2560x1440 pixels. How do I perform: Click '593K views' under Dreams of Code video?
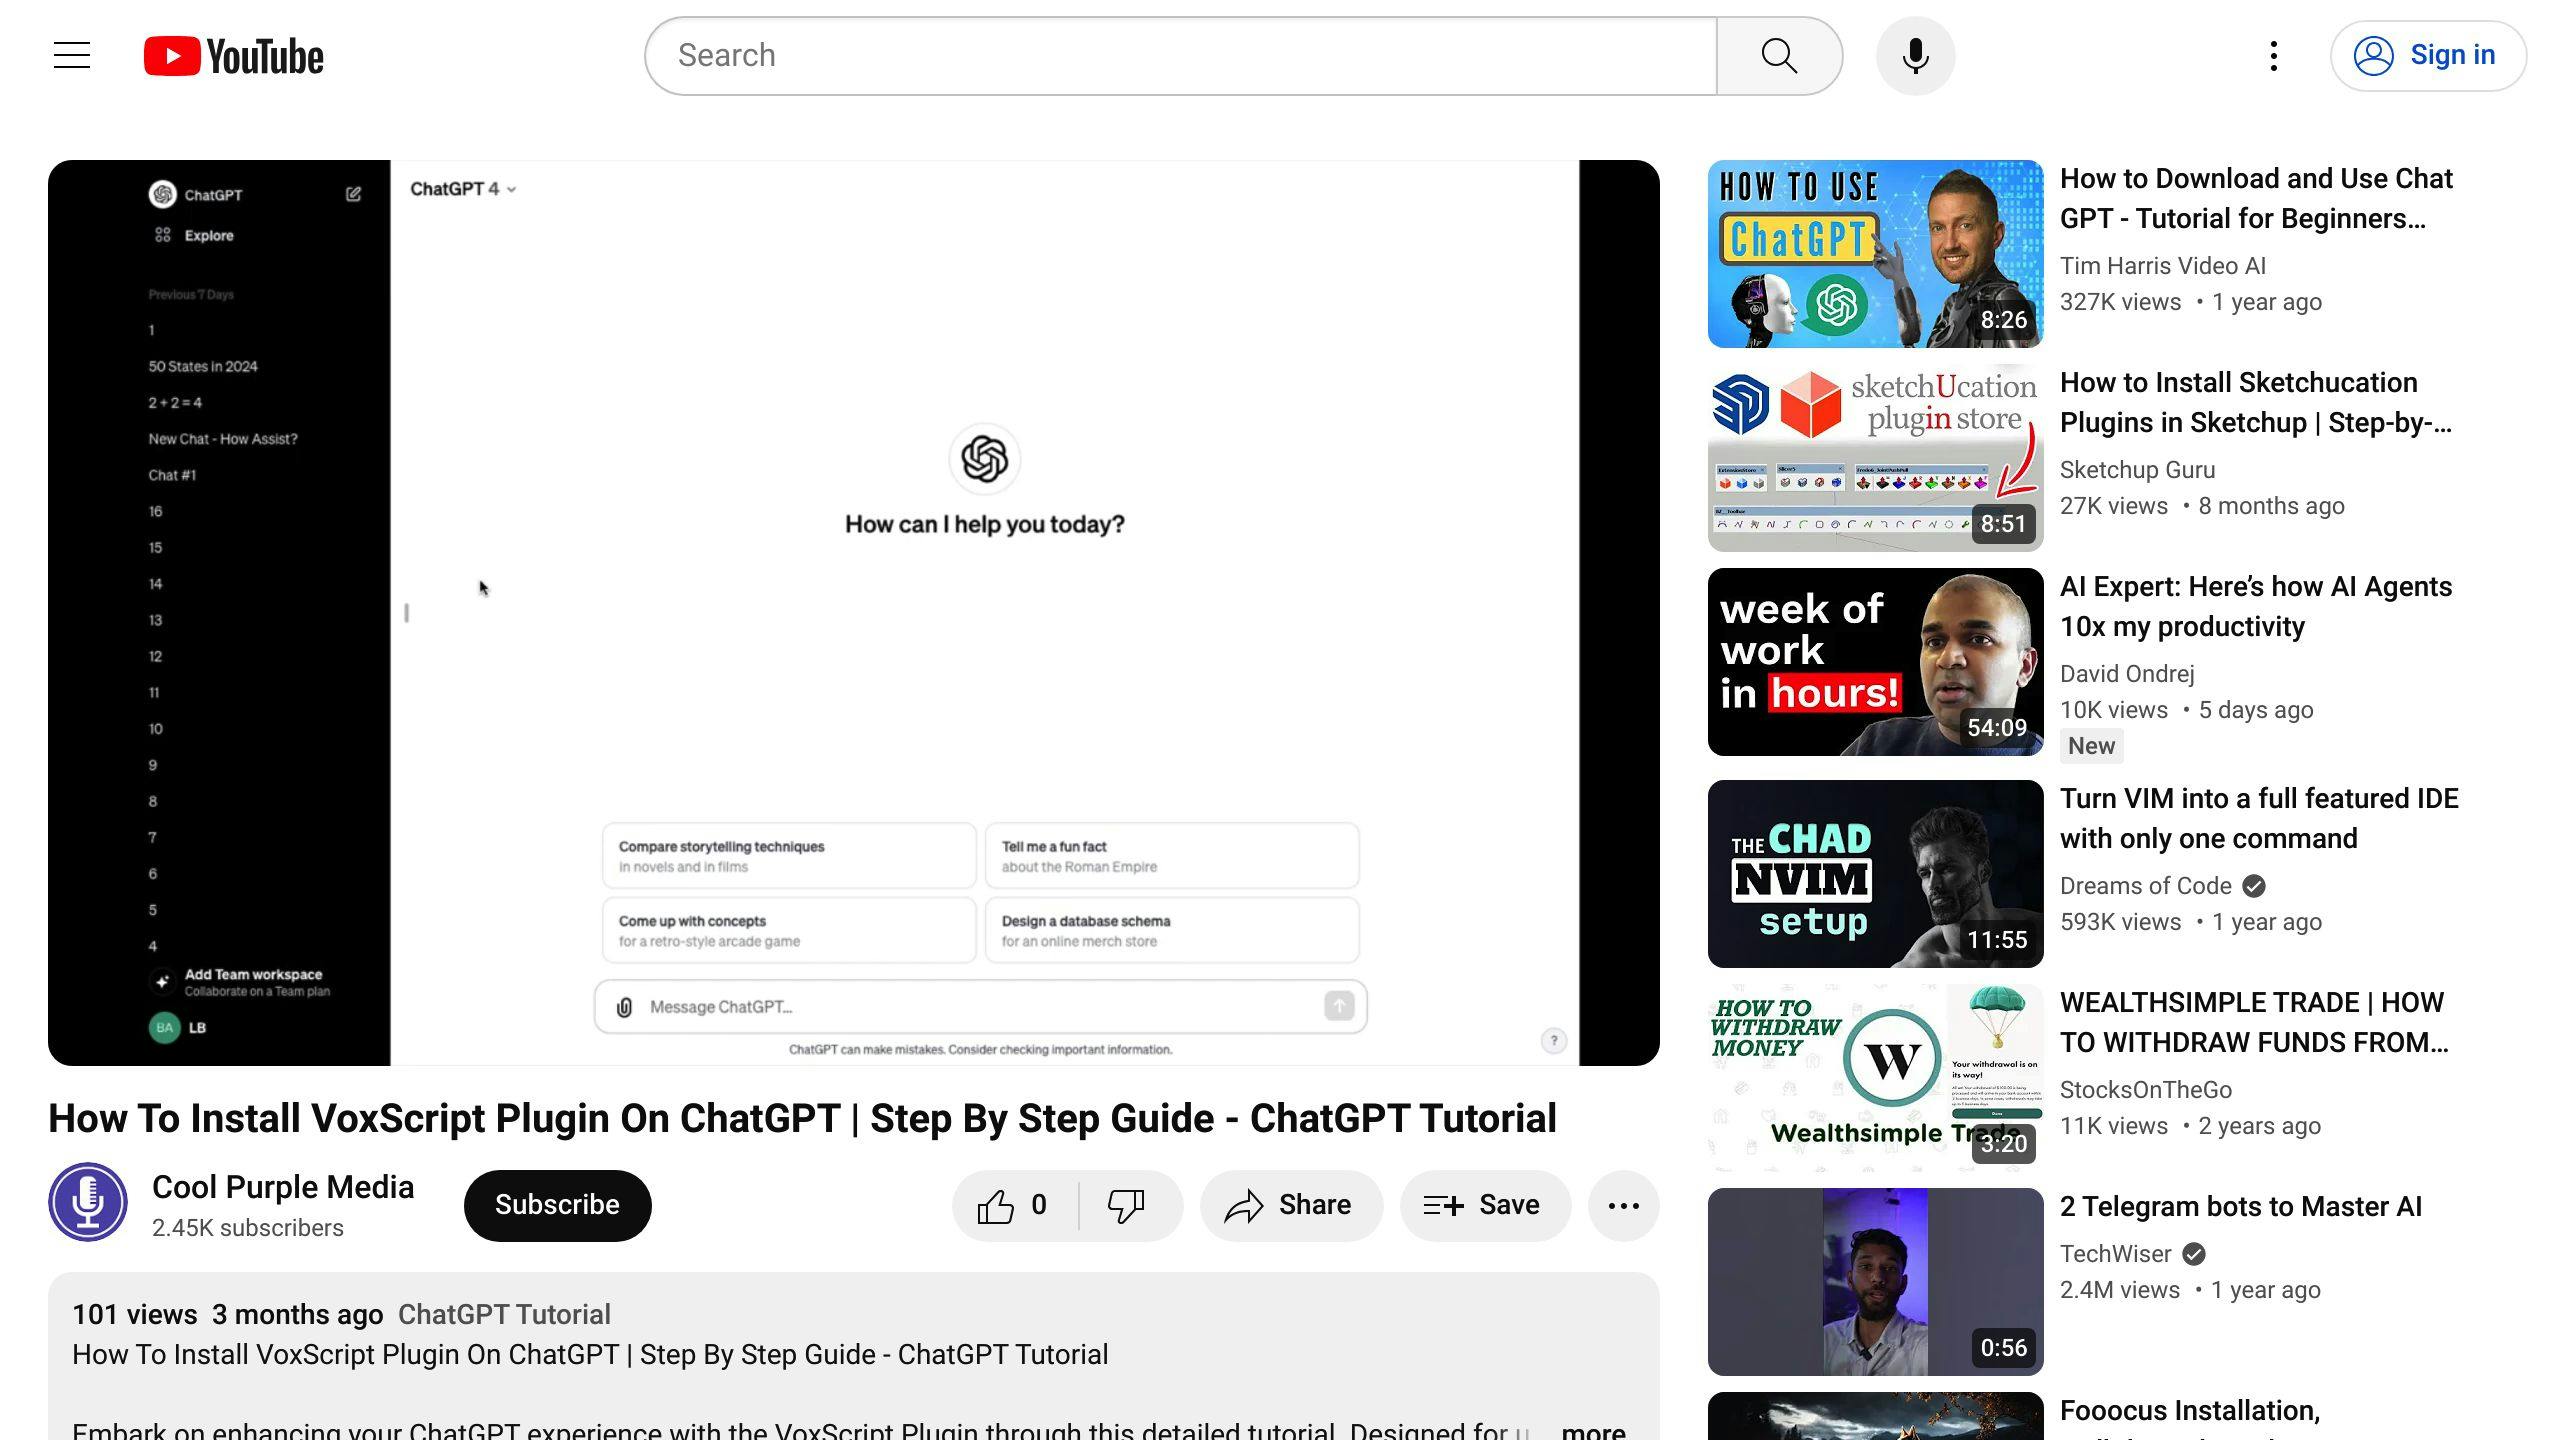pyautogui.click(x=2120, y=922)
